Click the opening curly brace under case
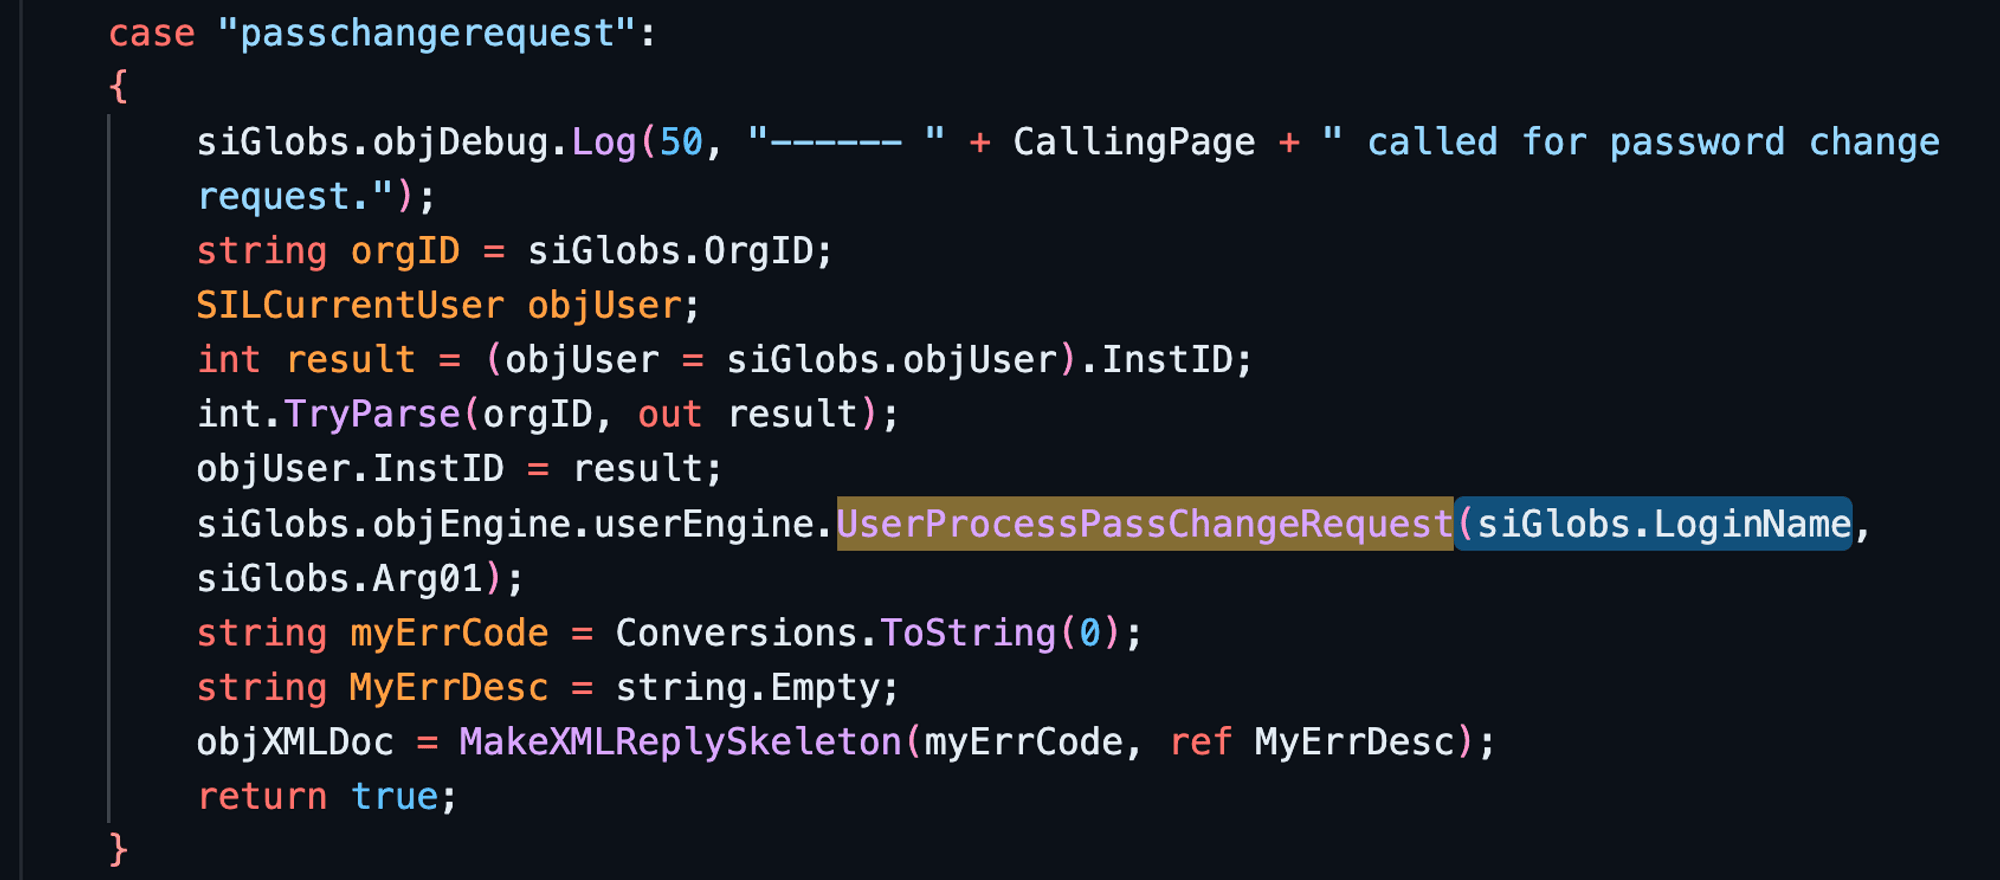 [118, 87]
